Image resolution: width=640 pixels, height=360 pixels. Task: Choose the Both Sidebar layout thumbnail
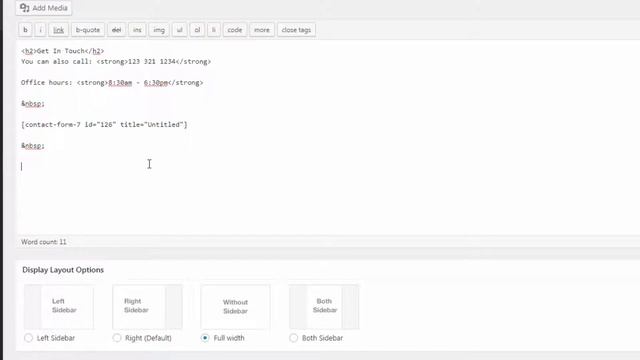pos(324,307)
